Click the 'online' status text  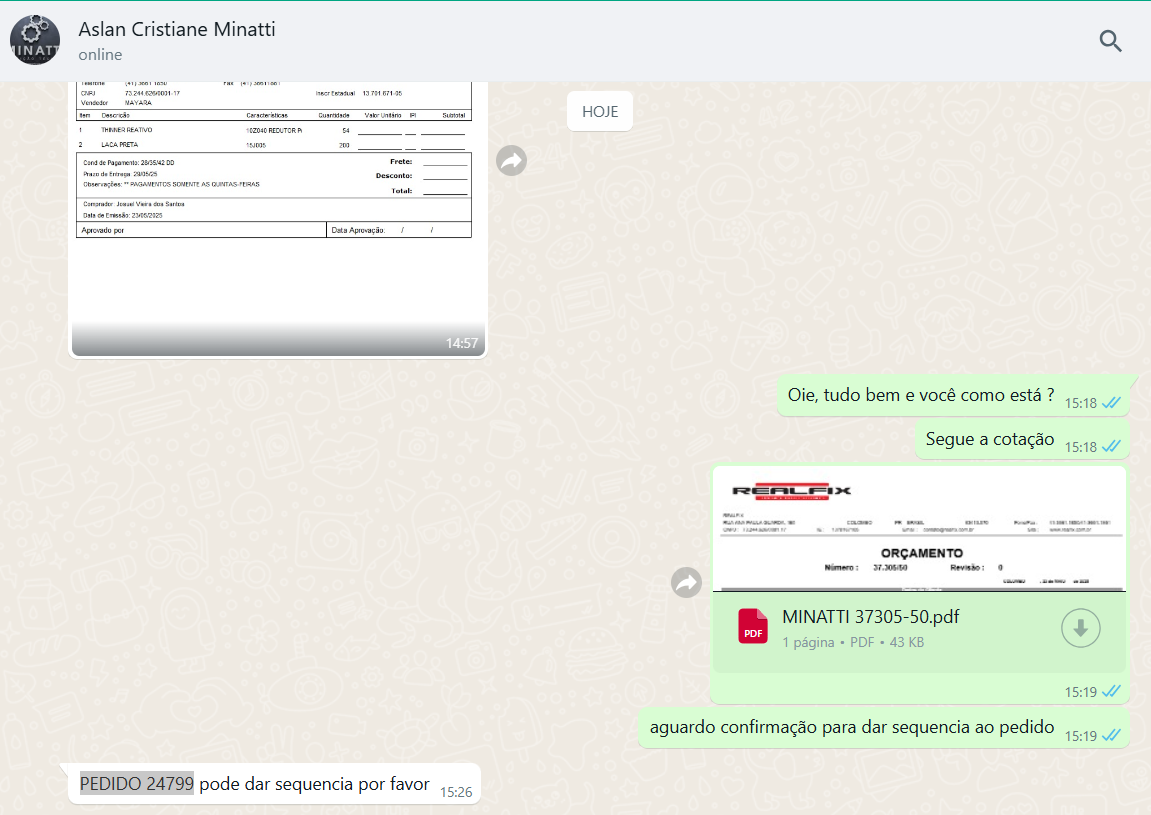point(100,55)
